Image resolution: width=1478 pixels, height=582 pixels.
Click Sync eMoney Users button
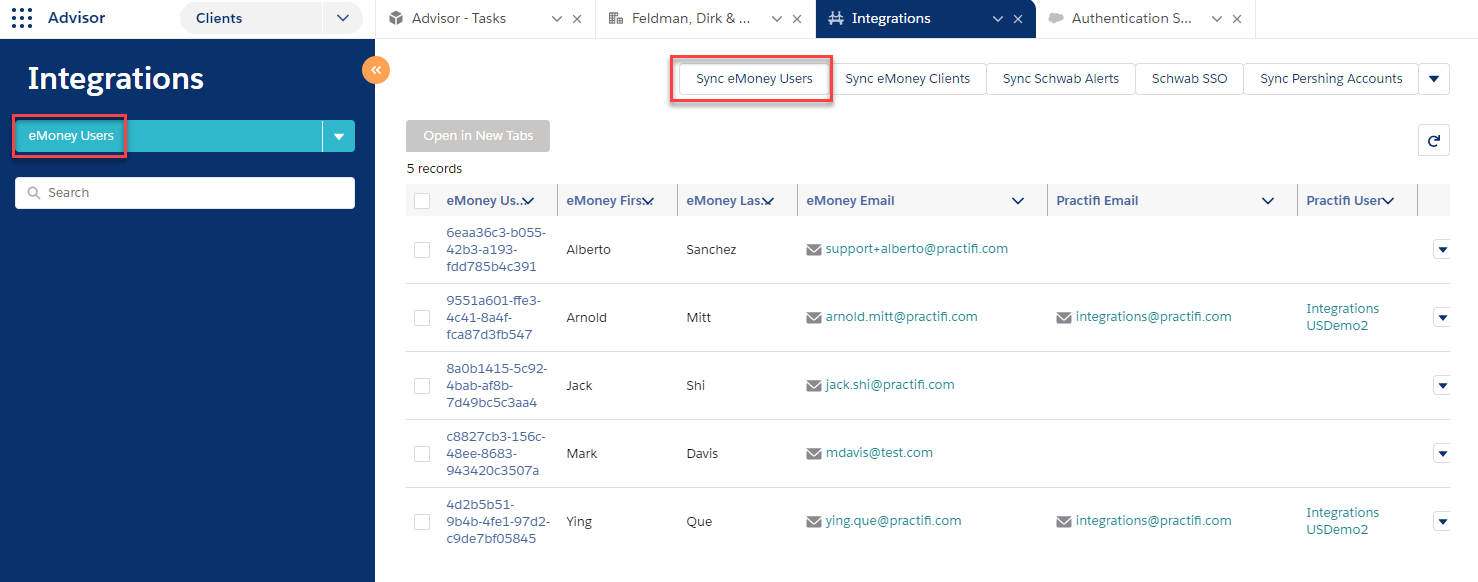coord(754,79)
